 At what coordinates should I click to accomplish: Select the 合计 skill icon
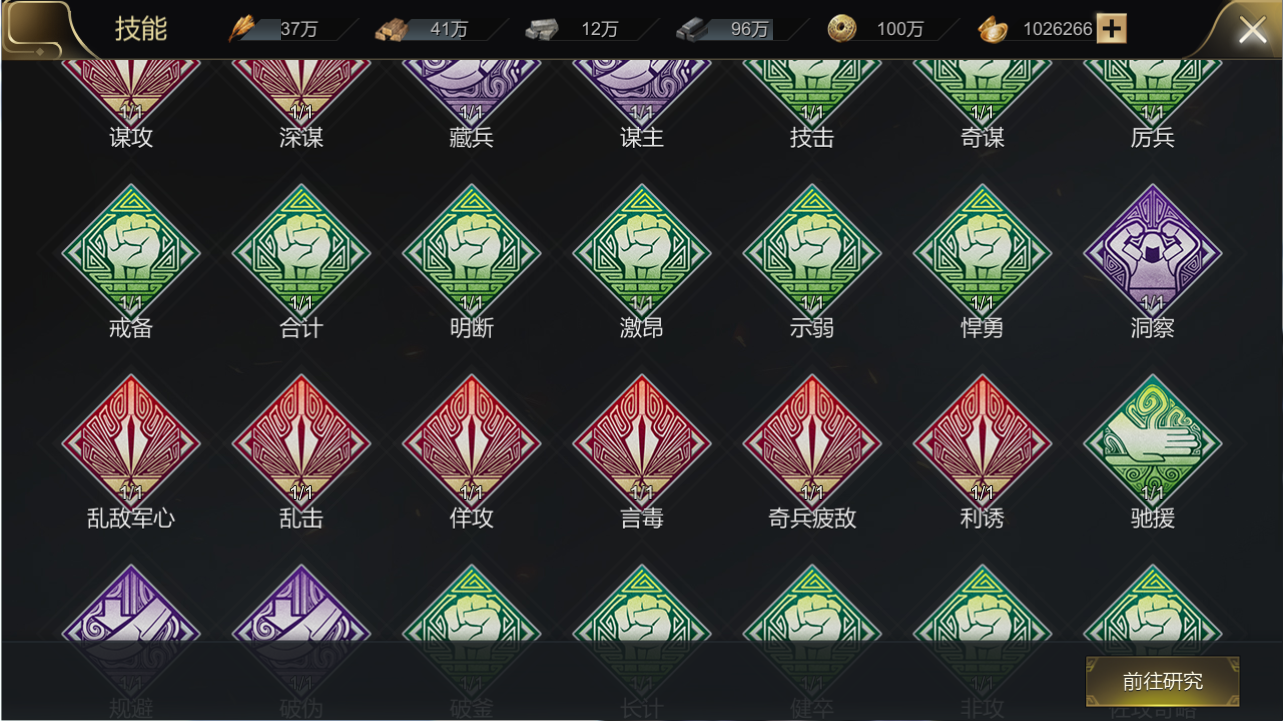click(x=301, y=252)
